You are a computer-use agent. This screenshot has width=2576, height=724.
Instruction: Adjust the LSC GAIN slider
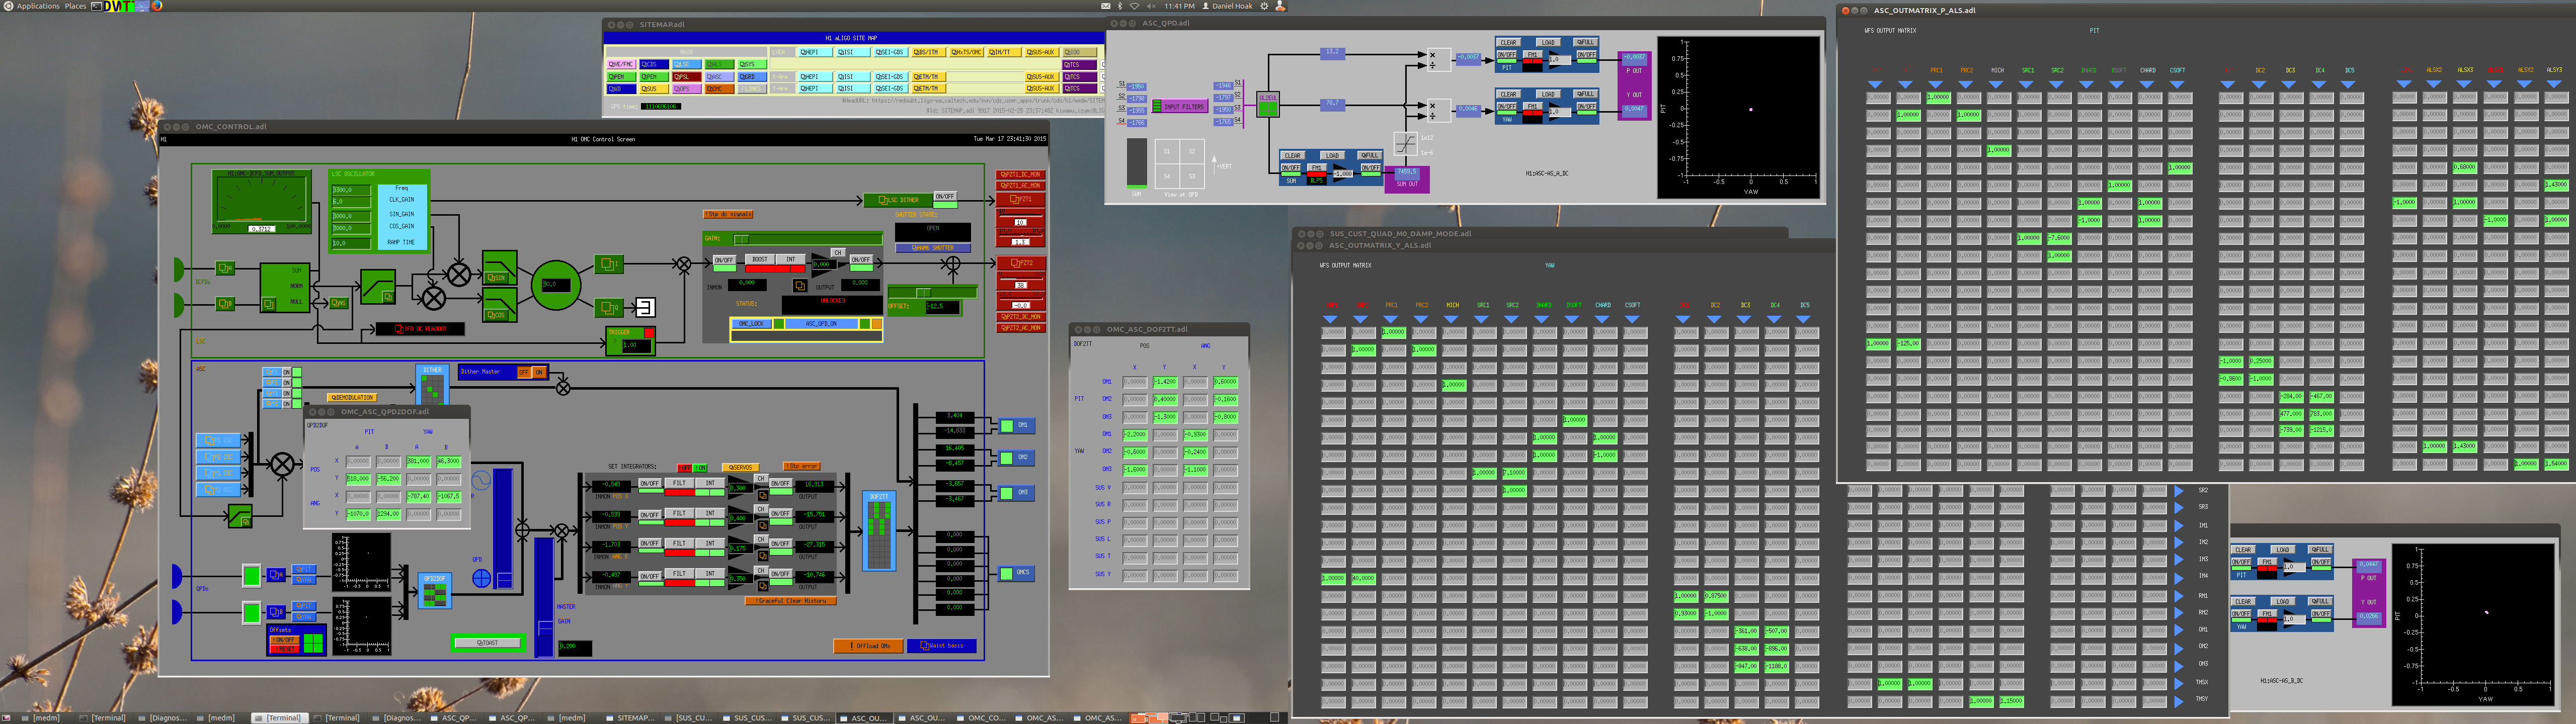point(808,239)
